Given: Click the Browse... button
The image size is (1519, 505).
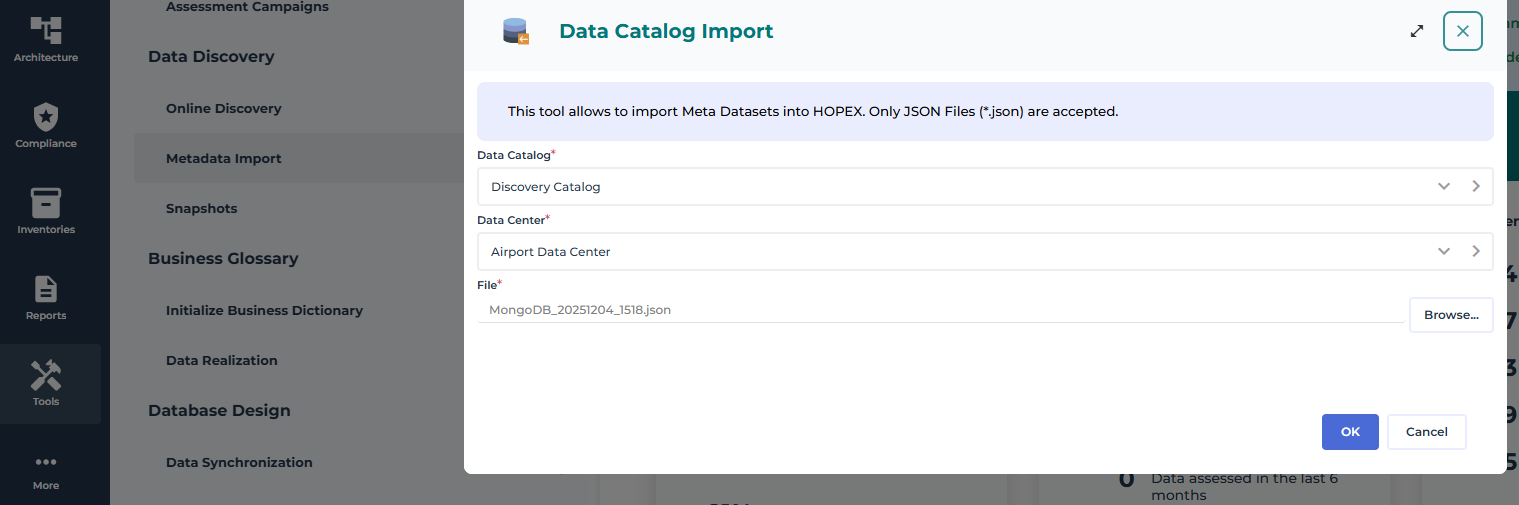Looking at the screenshot, I should click(x=1450, y=314).
